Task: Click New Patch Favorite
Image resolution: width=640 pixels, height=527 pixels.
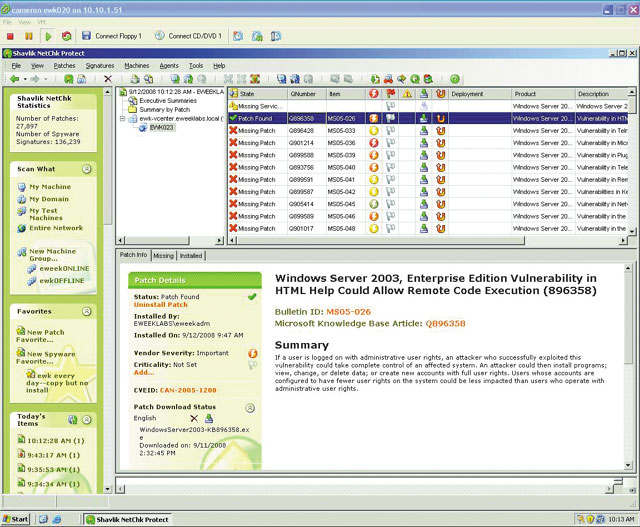Action: pos(40,335)
